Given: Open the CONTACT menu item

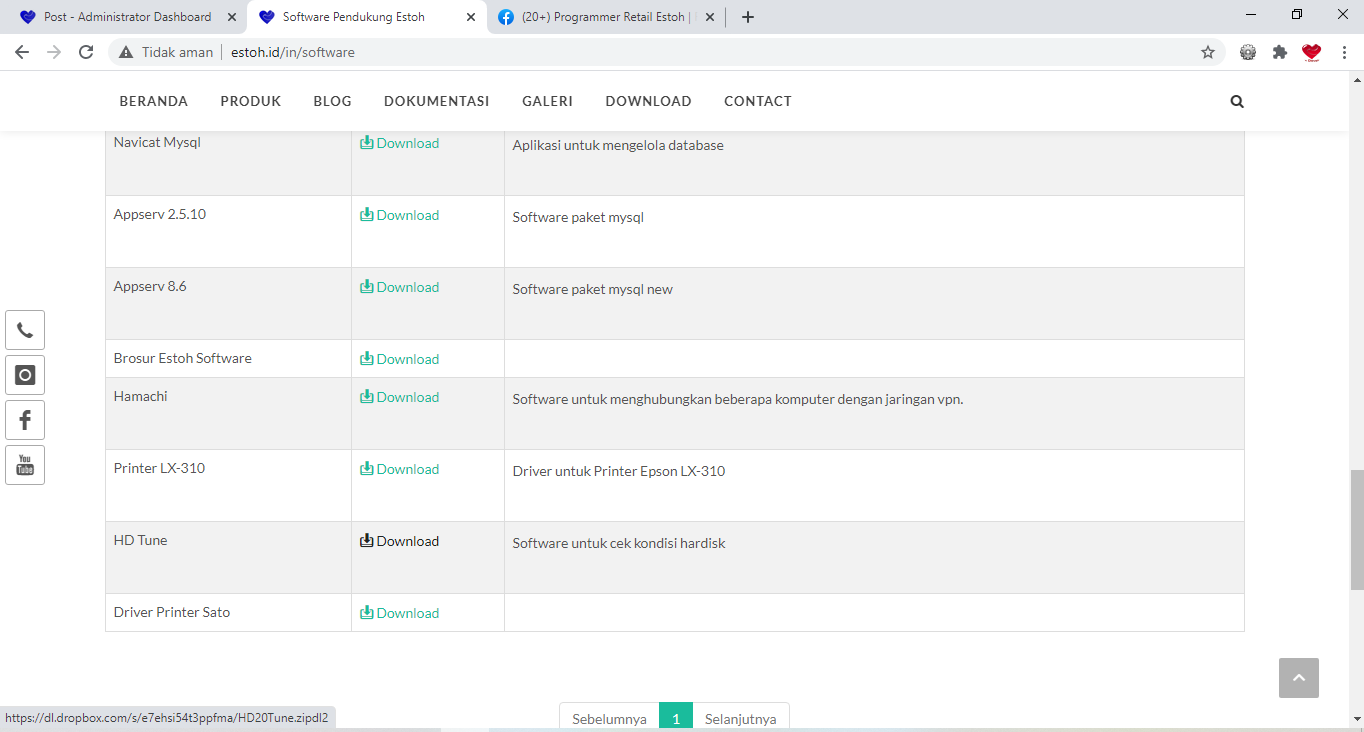Looking at the screenshot, I should pos(758,101).
